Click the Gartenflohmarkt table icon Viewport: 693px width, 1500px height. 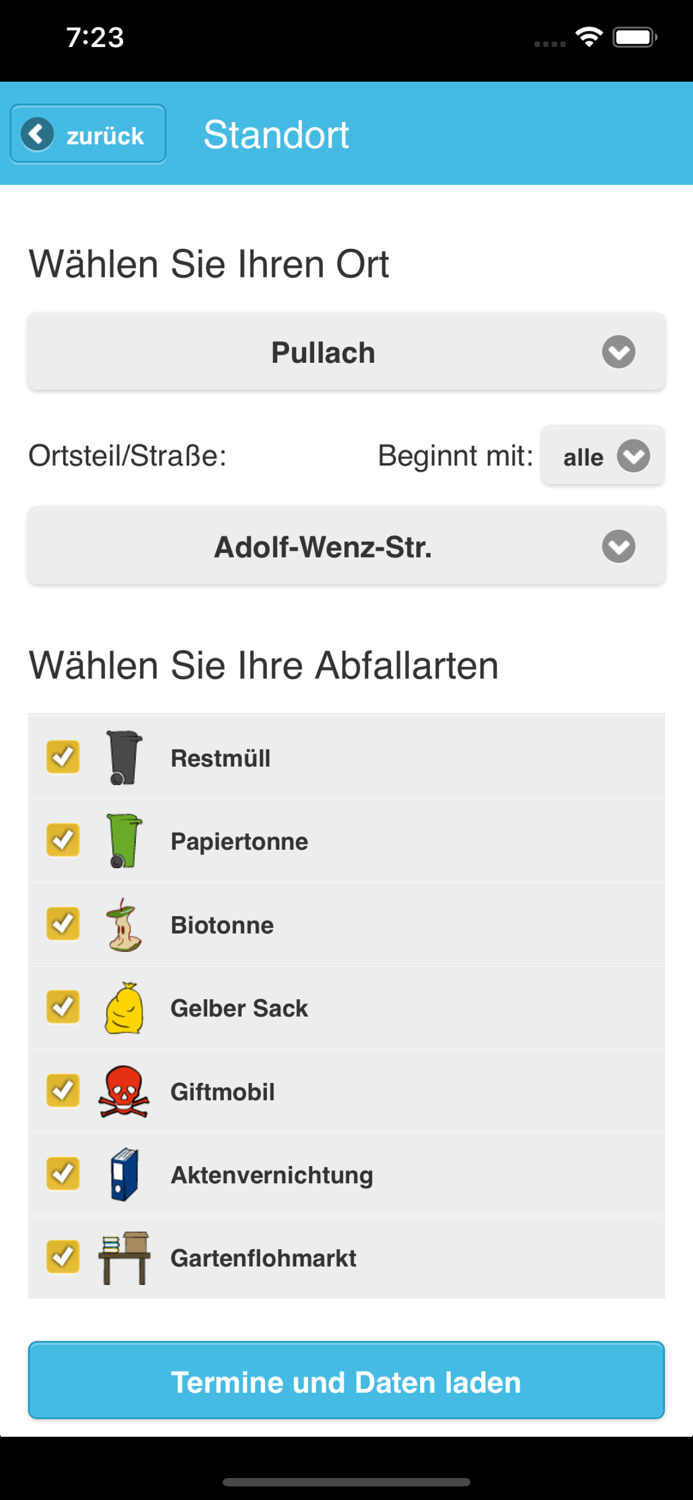(123, 1256)
